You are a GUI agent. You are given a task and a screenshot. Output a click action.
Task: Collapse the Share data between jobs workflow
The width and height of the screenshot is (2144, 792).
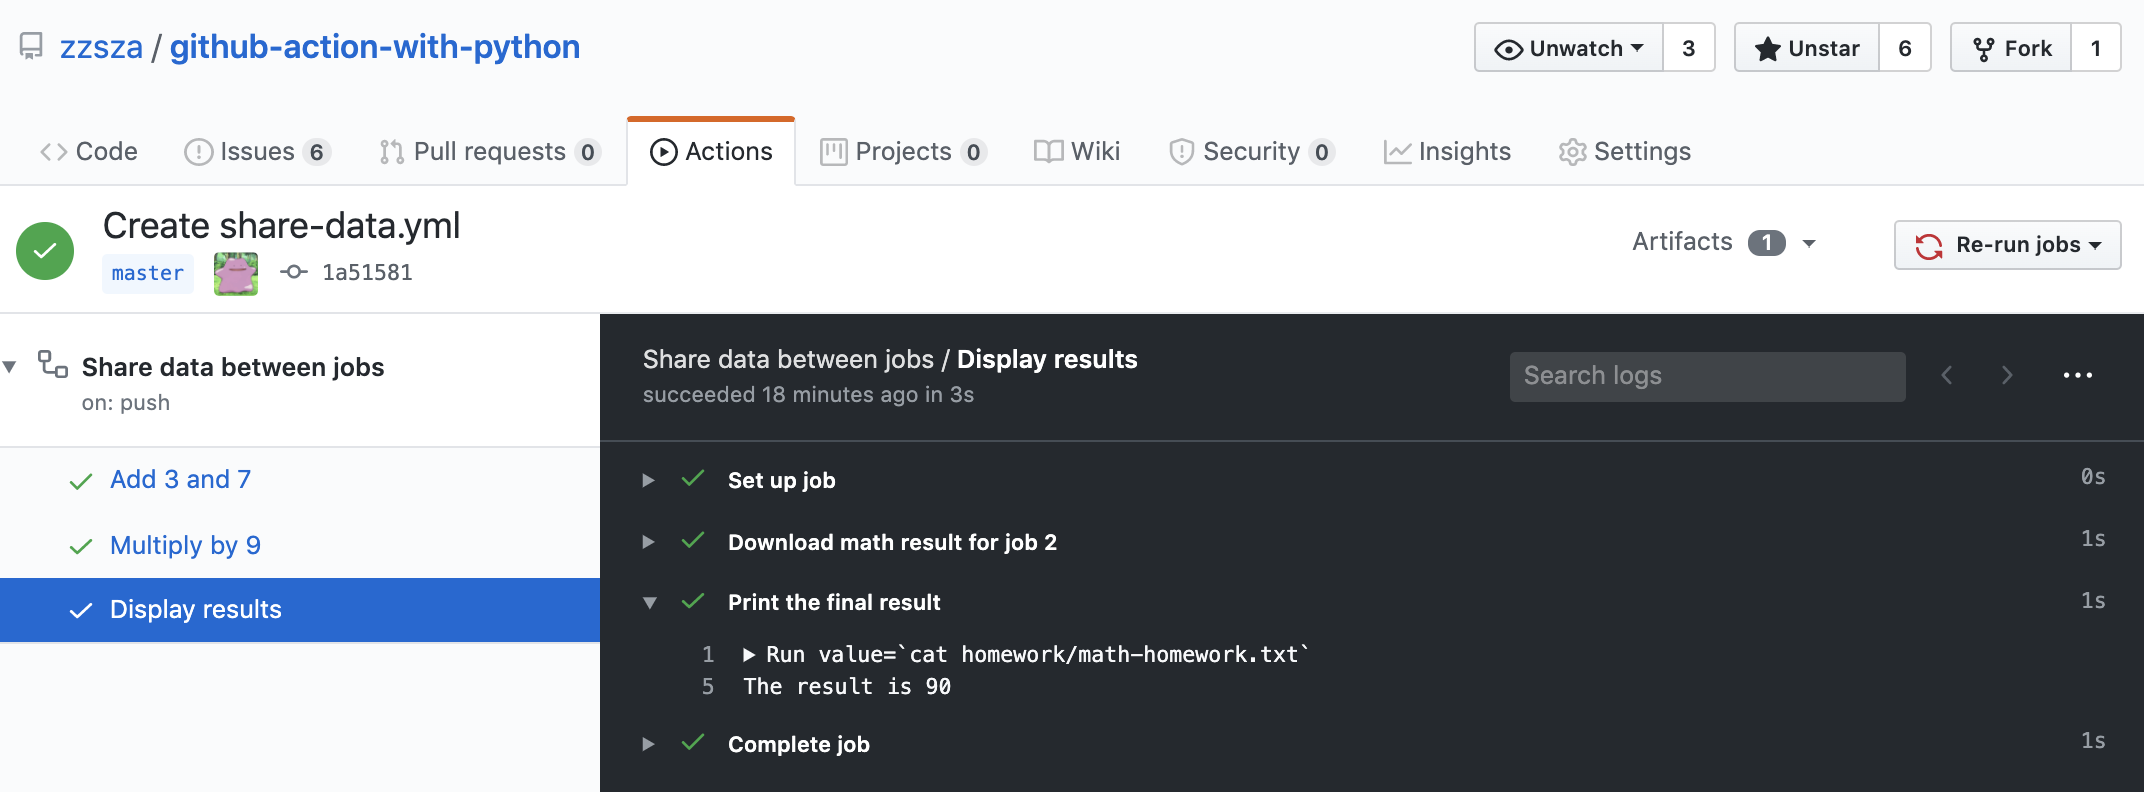click(10, 367)
